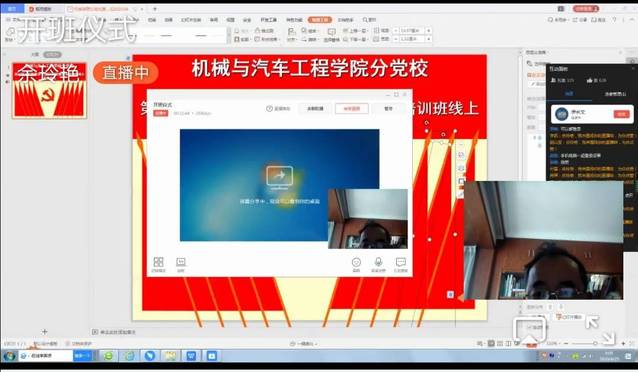Viewport: 638px width, 372px height.
Task: Click the green browser icon in the taskbar
Action: tap(109, 356)
